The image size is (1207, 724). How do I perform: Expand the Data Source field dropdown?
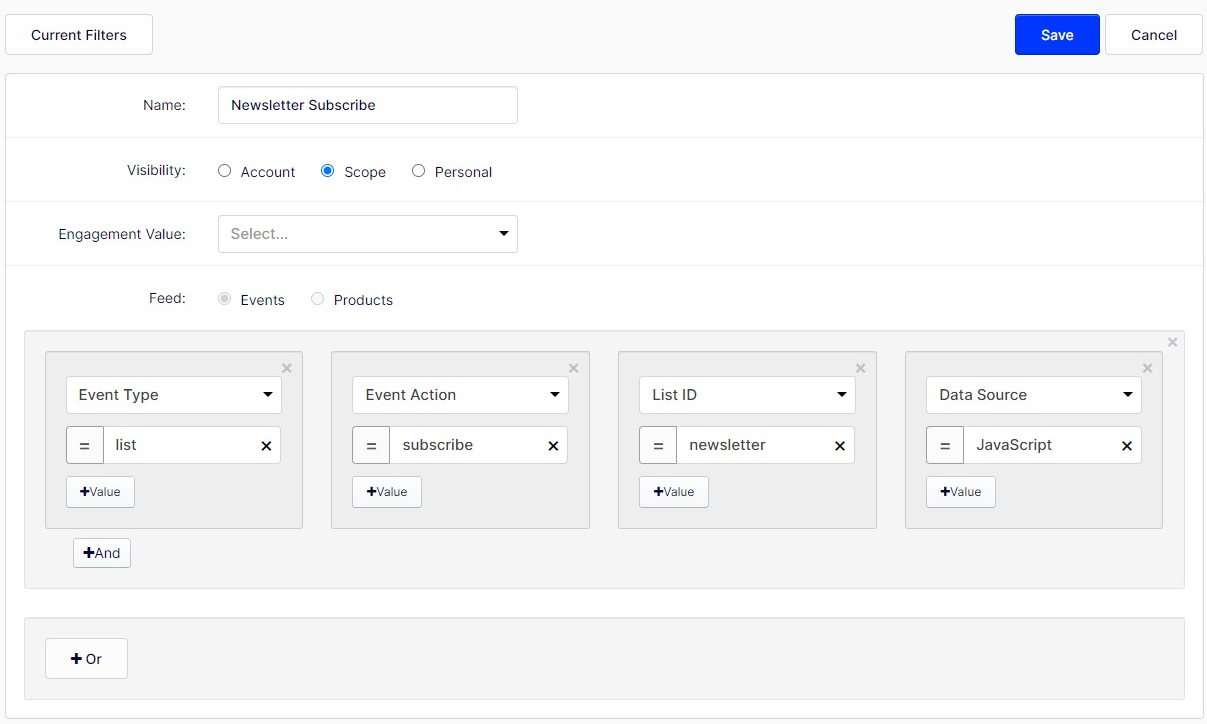click(1034, 395)
